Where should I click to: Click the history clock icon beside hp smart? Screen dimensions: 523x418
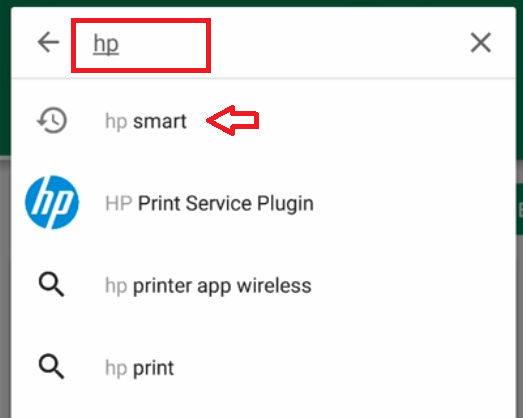click(52, 120)
